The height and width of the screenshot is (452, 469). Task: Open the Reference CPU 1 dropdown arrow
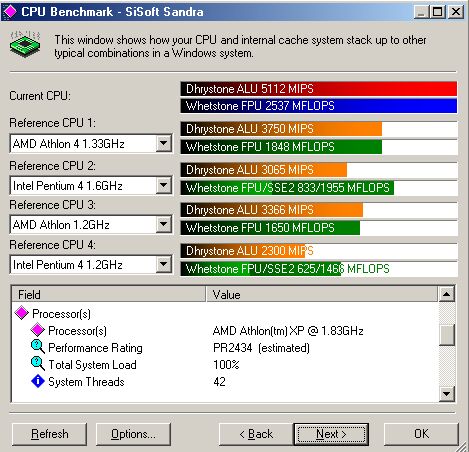coord(164,144)
